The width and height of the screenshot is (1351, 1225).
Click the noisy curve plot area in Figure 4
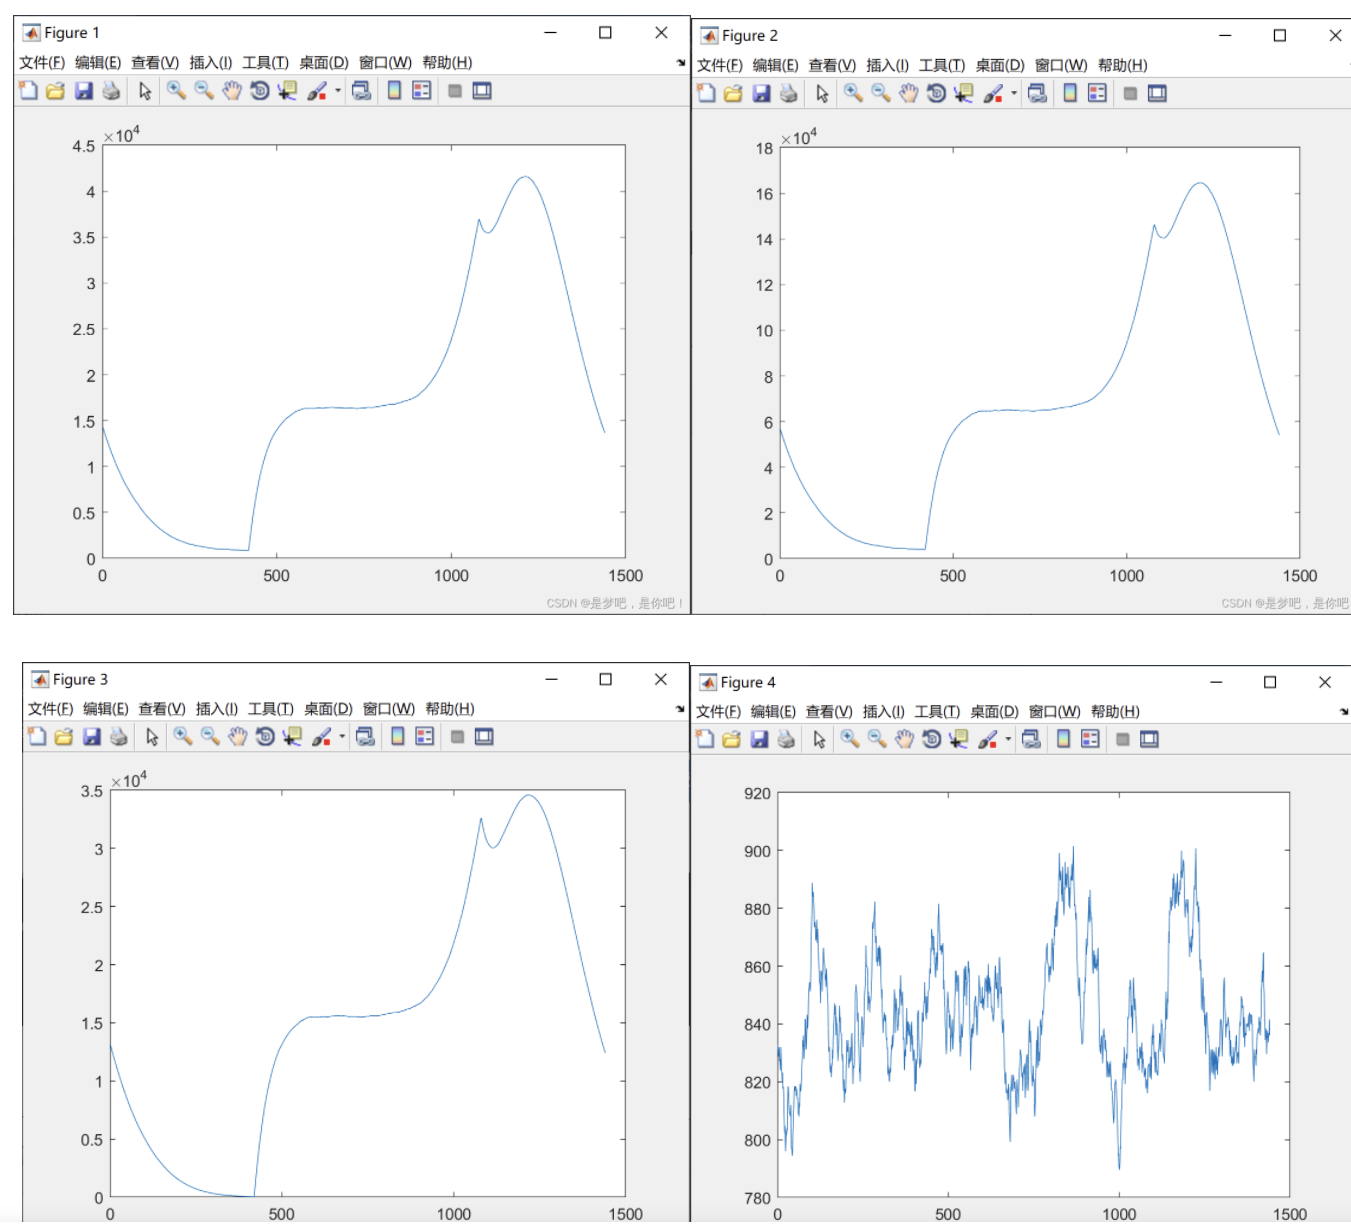pos(1033,995)
